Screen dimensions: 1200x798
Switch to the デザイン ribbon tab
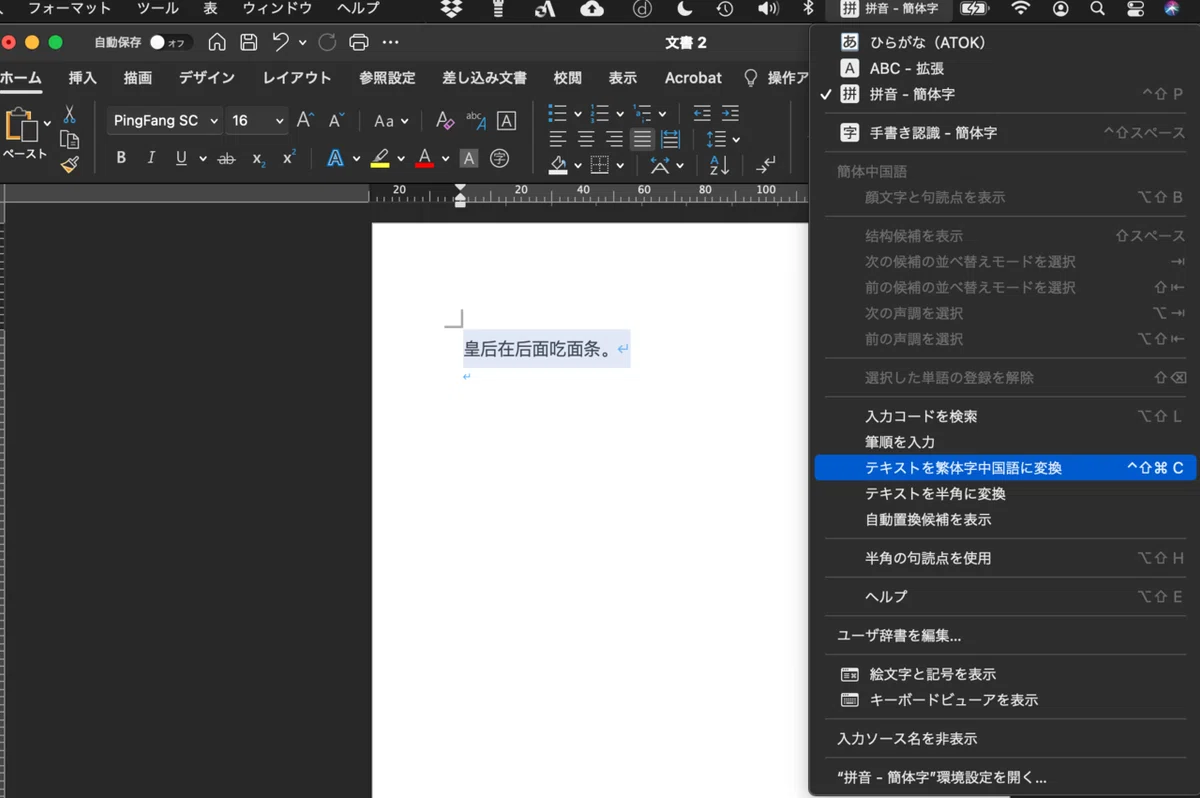pos(207,77)
